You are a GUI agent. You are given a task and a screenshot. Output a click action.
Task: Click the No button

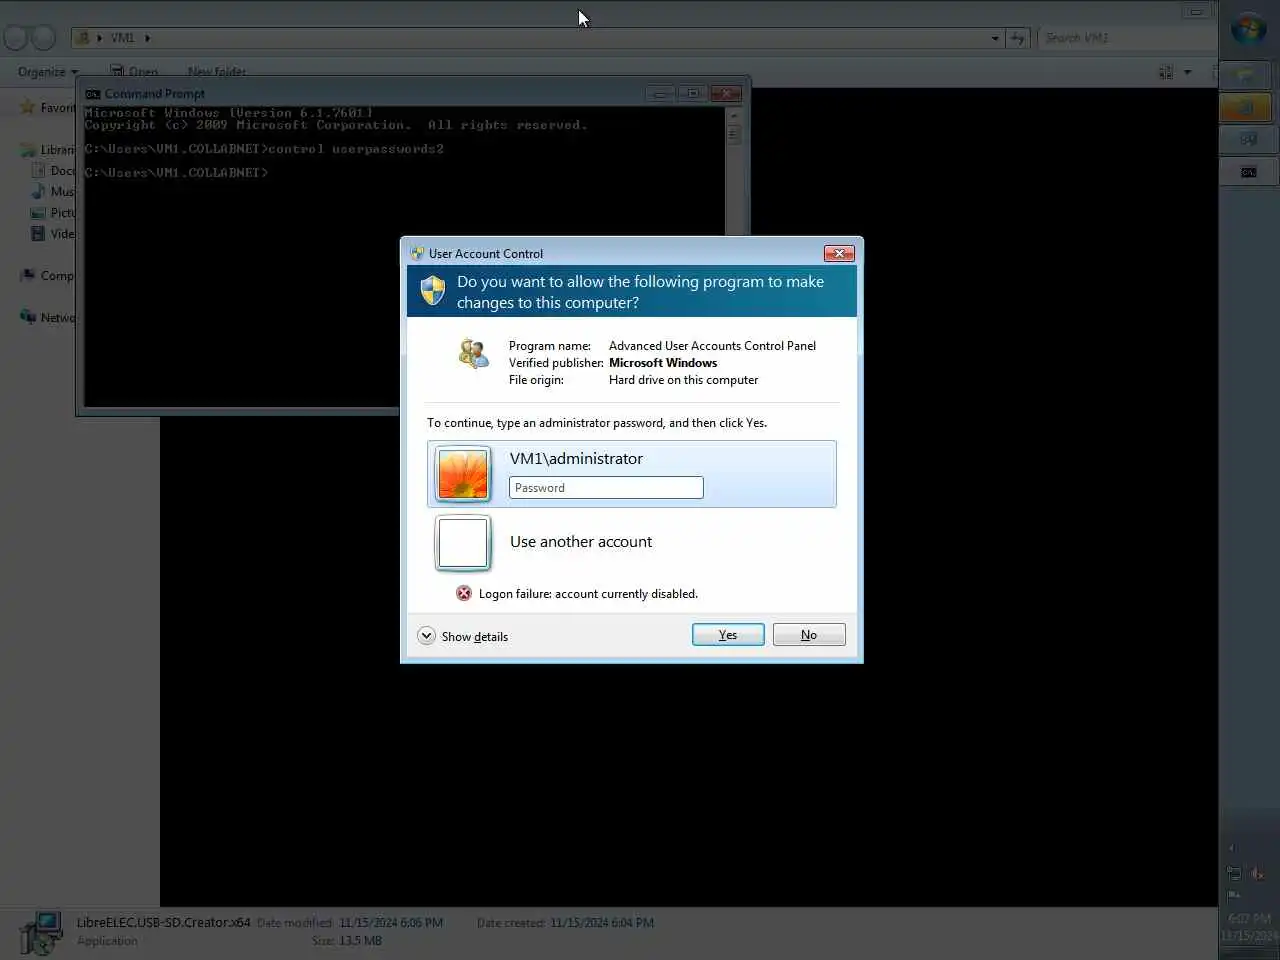click(x=809, y=635)
